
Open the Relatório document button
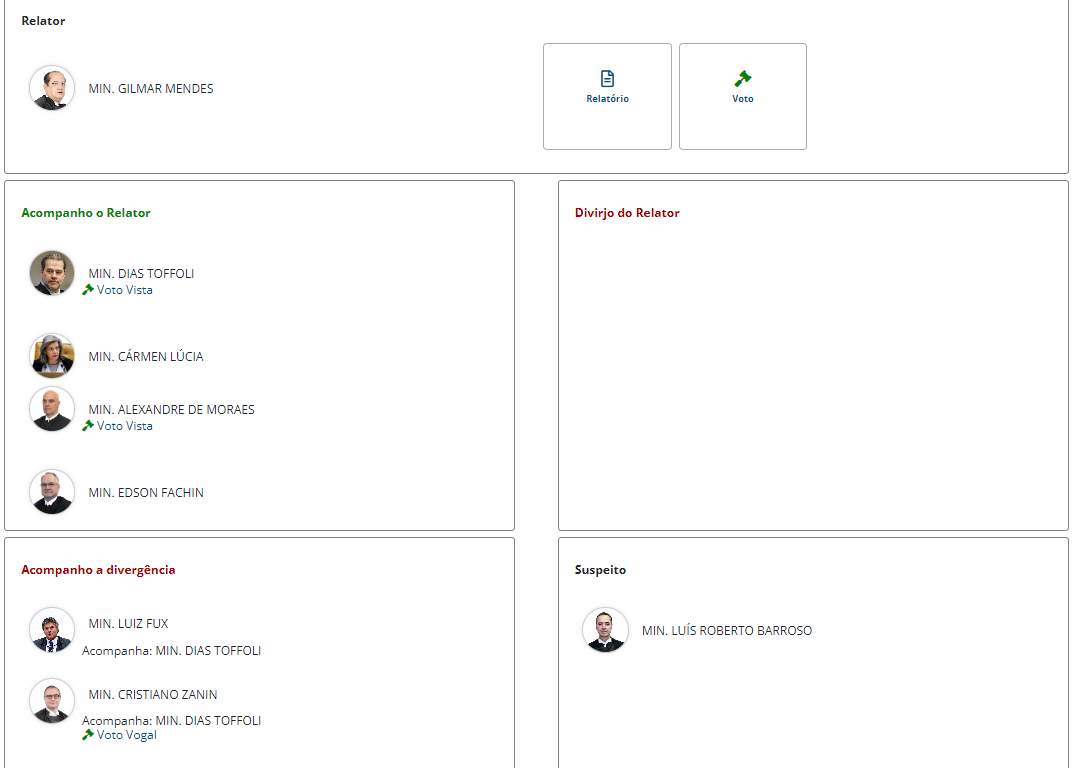(x=607, y=97)
